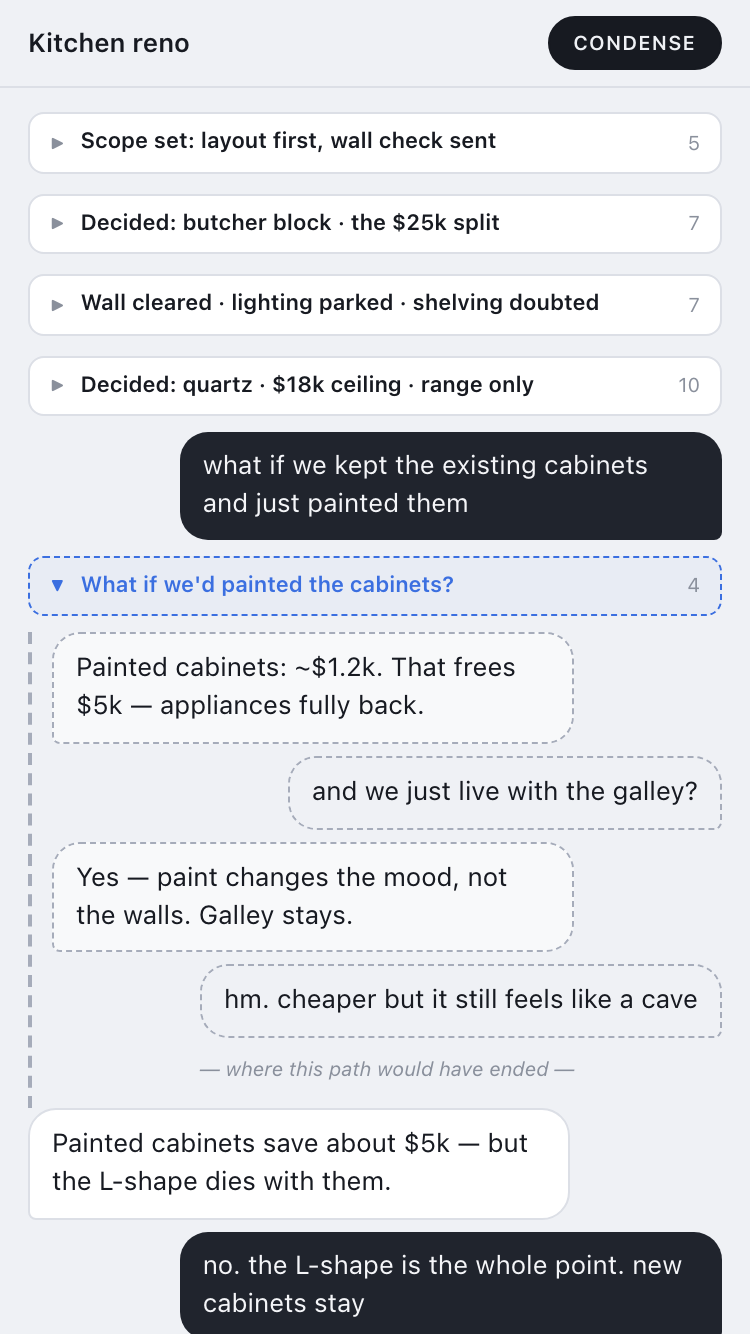
Task: Open "Scope set: layout first, wall check sent" summary
Action: click(x=375, y=142)
